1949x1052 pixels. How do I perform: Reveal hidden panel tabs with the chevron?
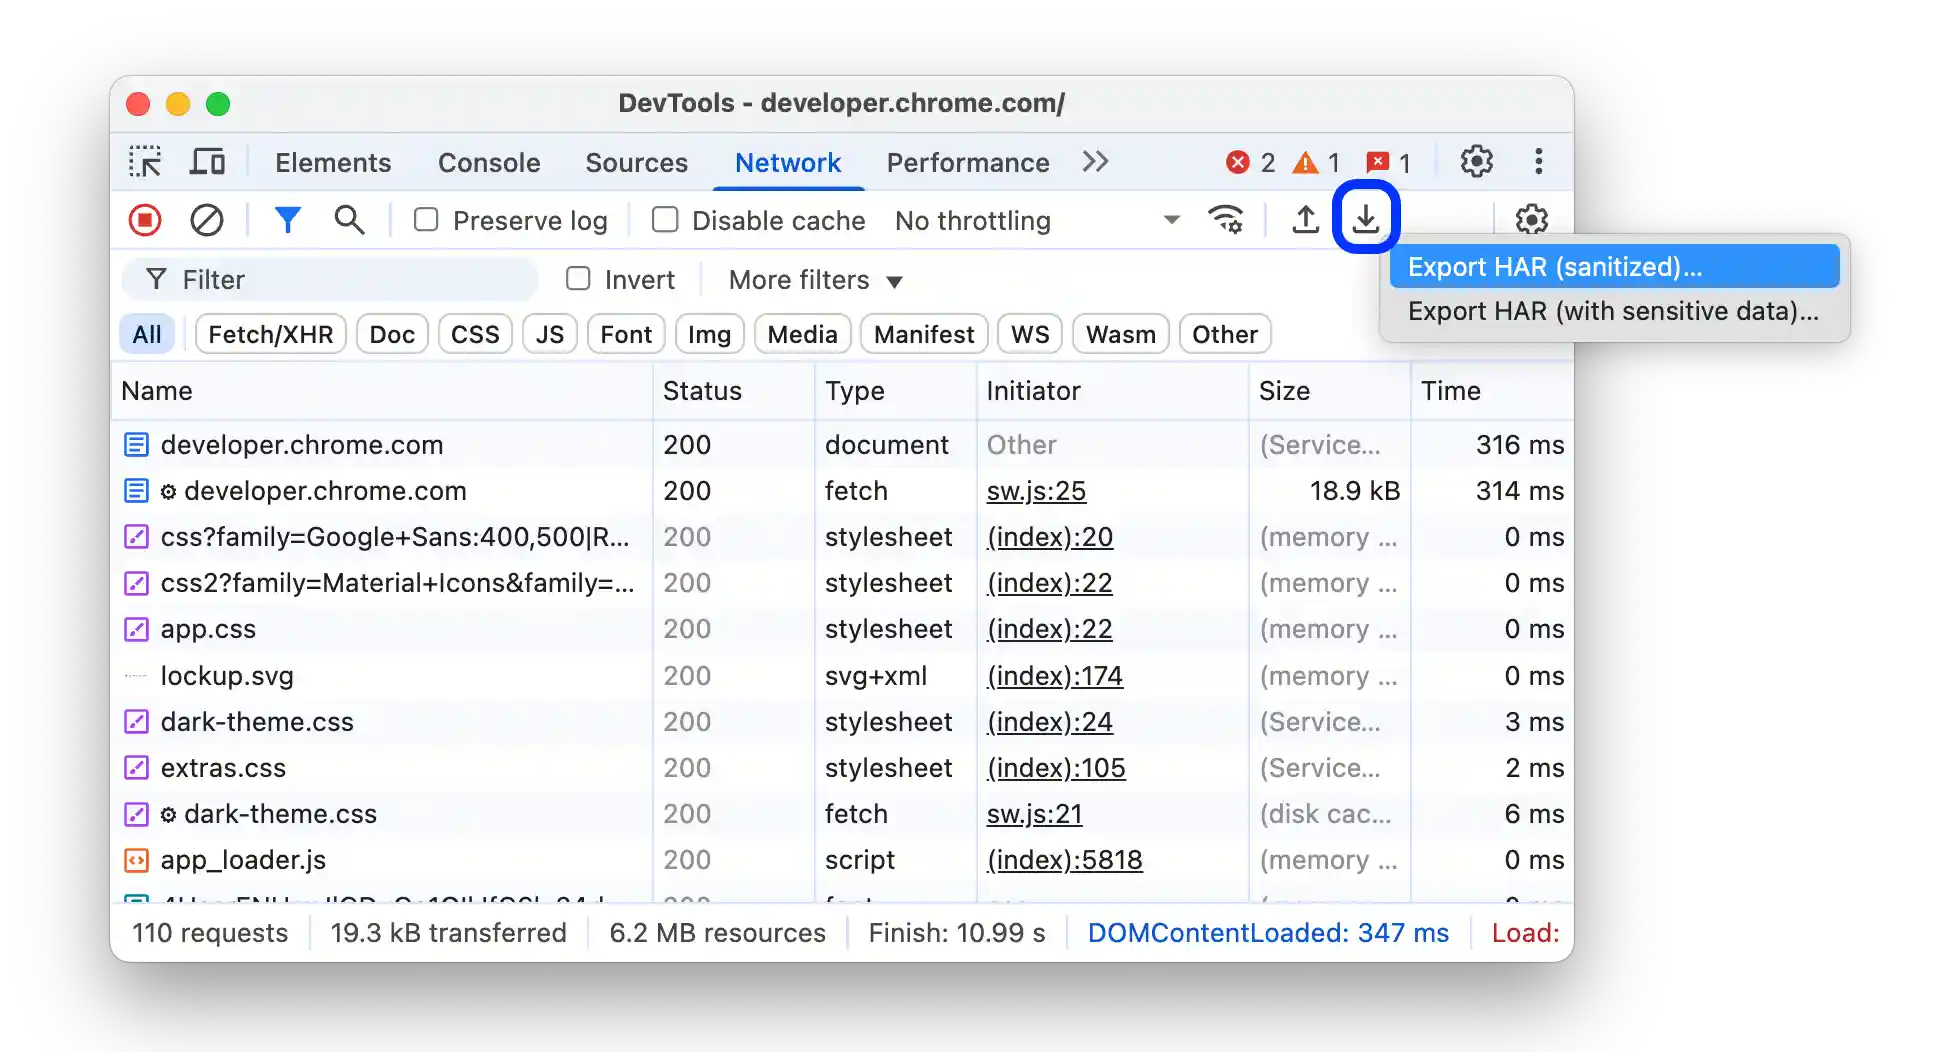click(1095, 161)
